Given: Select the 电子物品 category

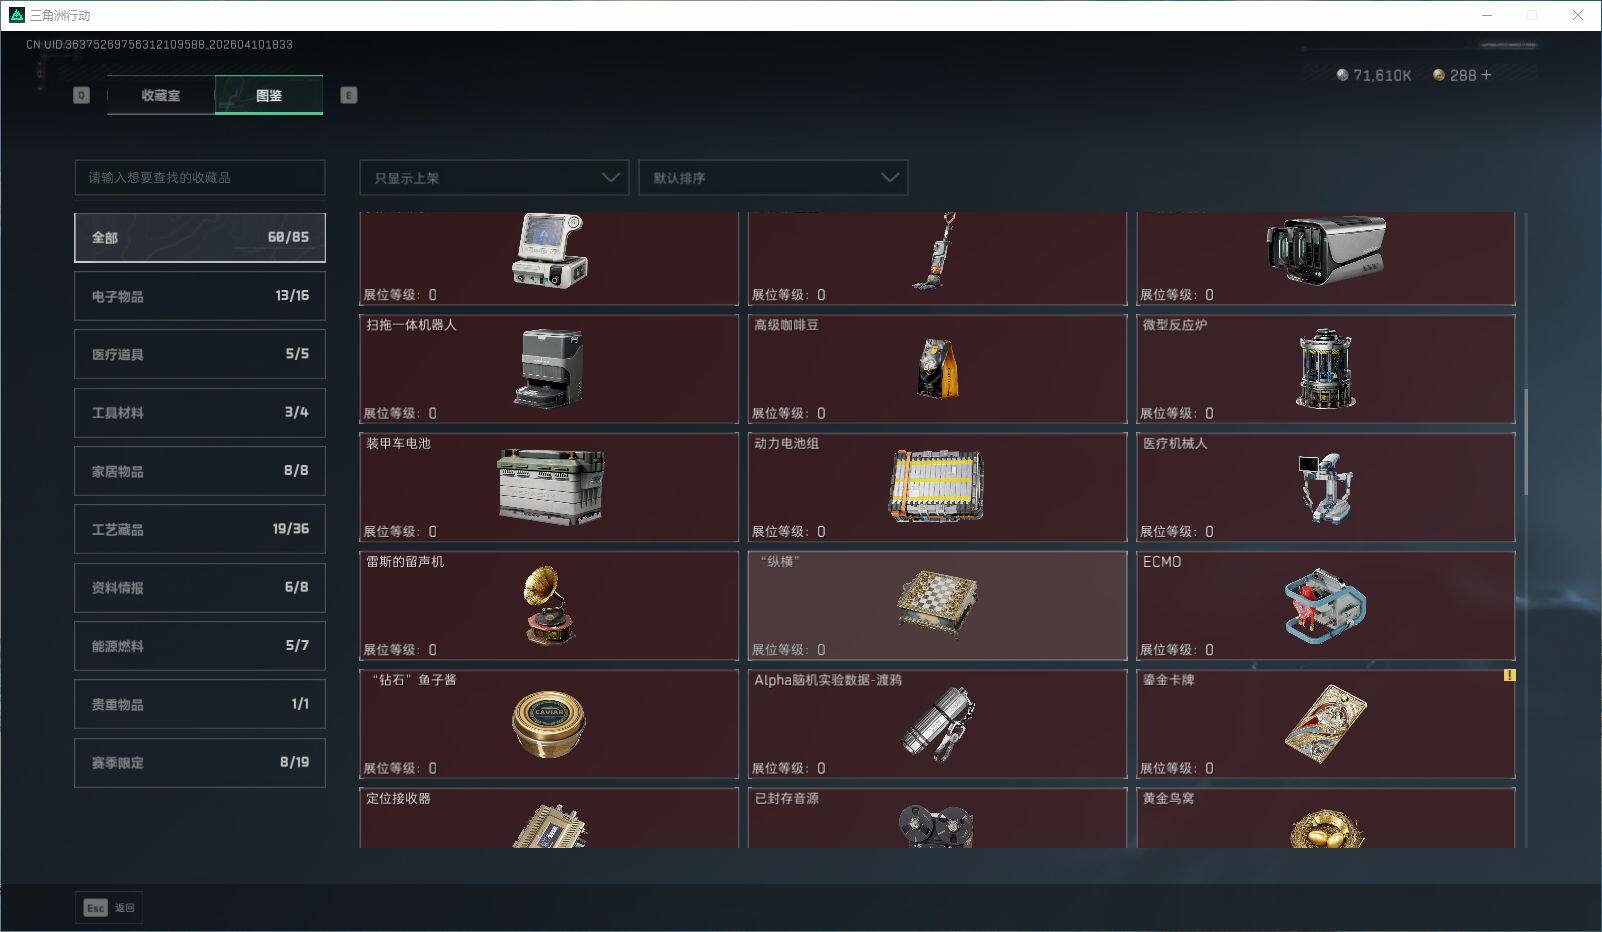Looking at the screenshot, I should click(x=200, y=296).
